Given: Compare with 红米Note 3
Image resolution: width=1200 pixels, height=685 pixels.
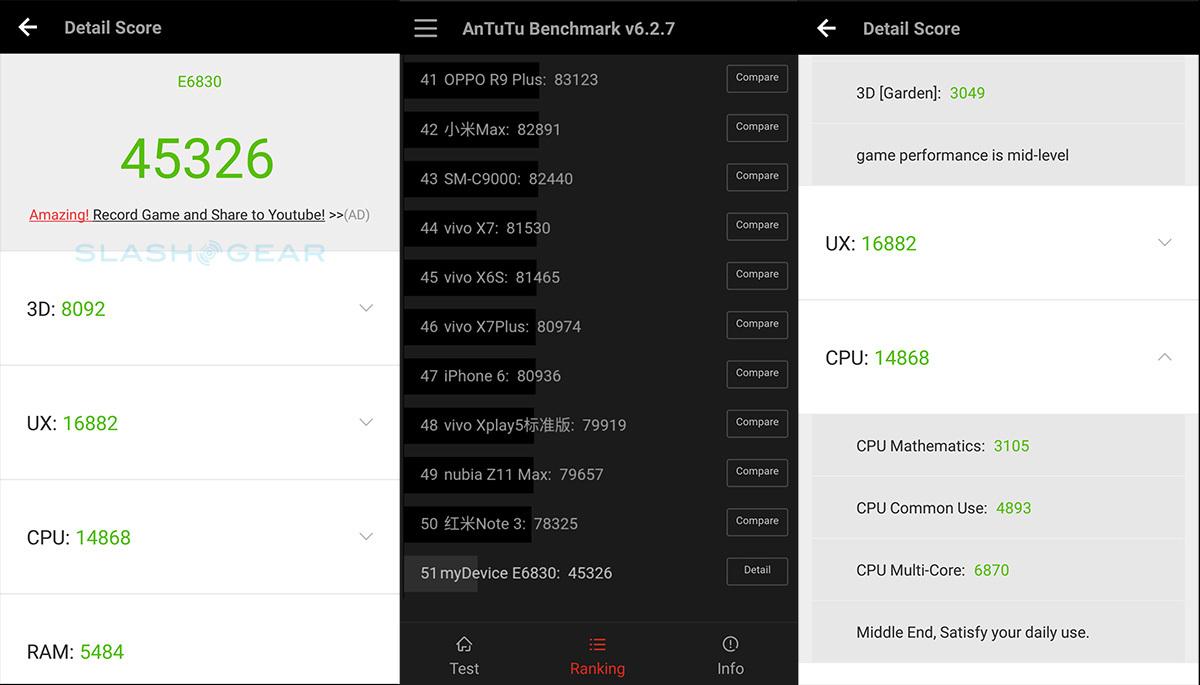Looking at the screenshot, I should [x=757, y=521].
